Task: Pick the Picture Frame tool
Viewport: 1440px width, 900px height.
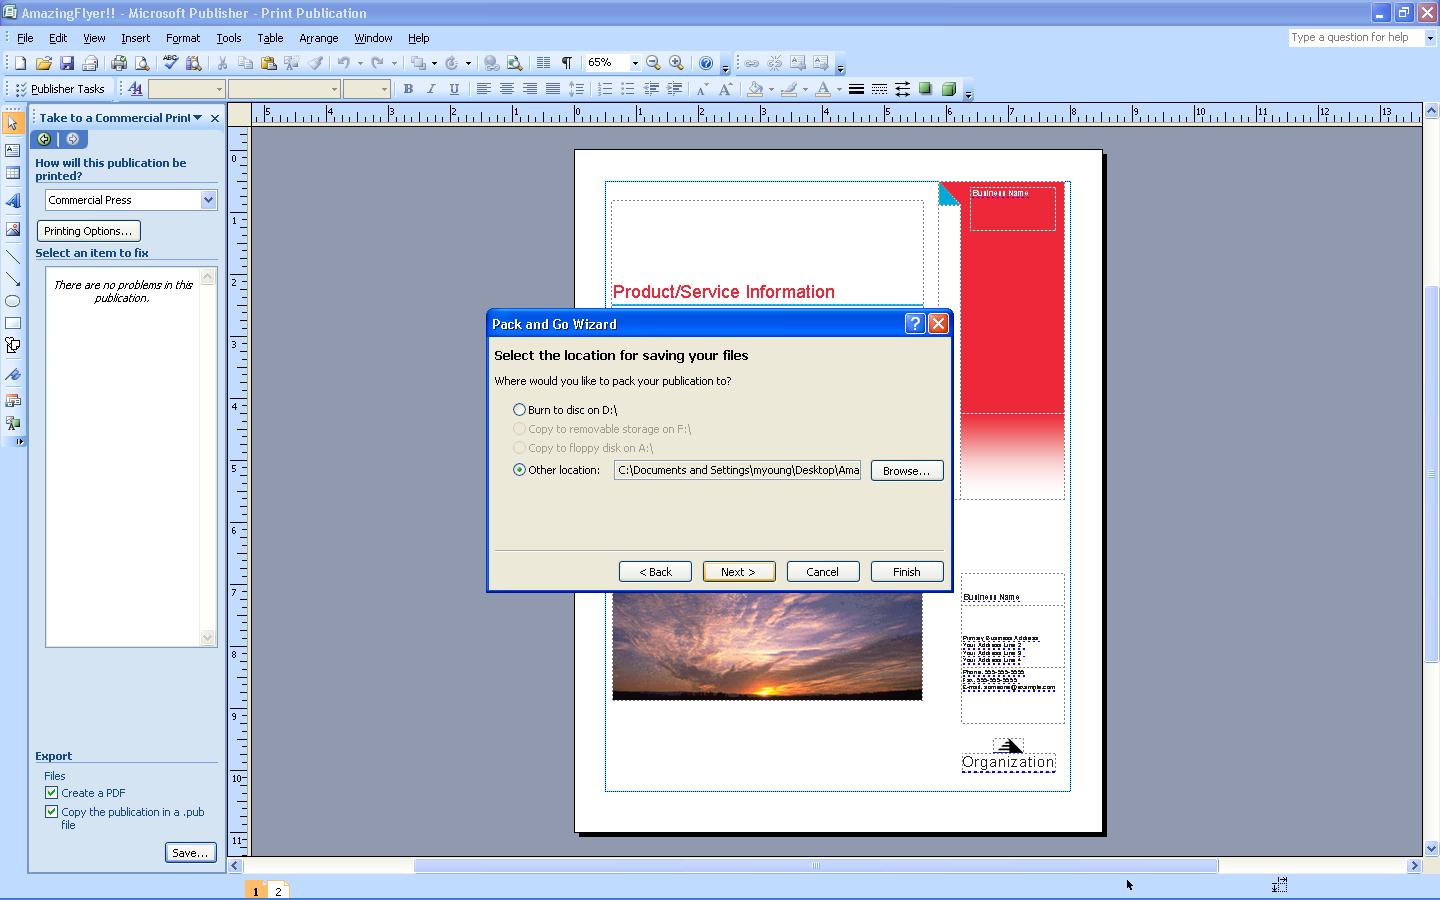Action: click(x=13, y=229)
